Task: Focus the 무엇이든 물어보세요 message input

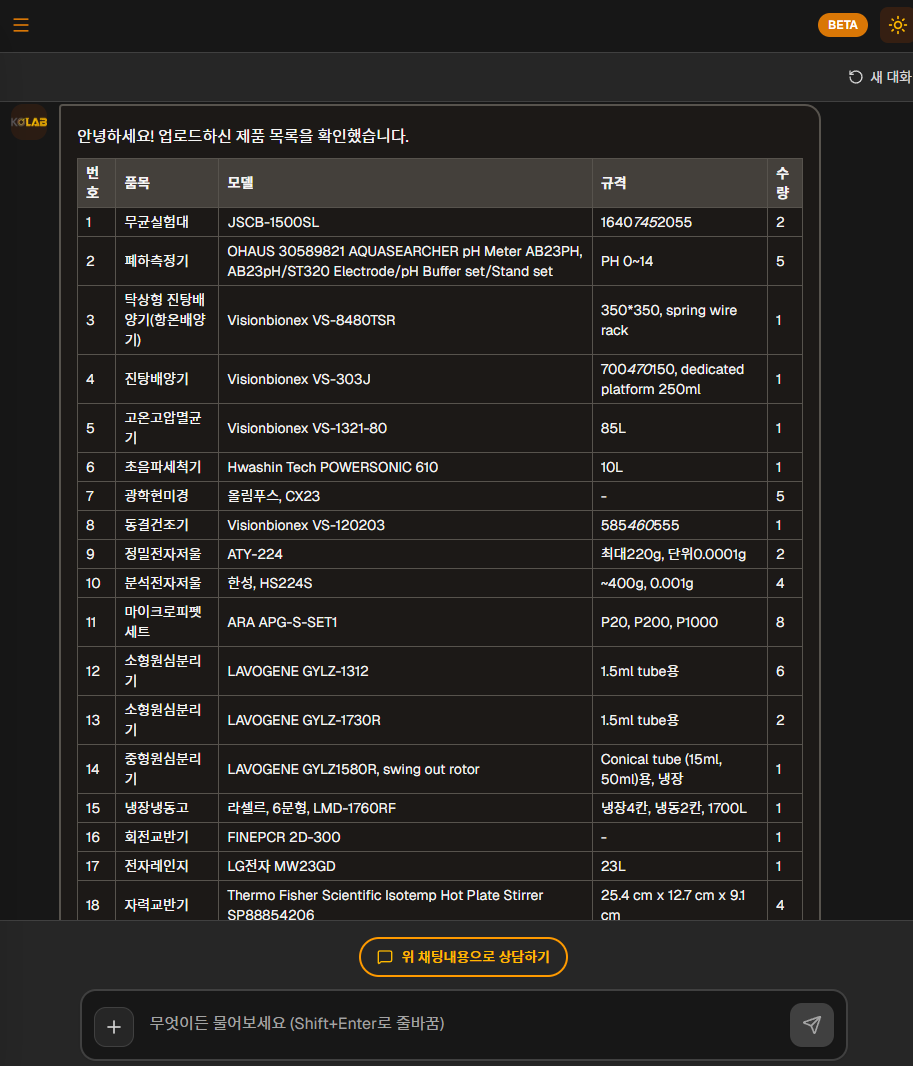Action: pos(460,1024)
